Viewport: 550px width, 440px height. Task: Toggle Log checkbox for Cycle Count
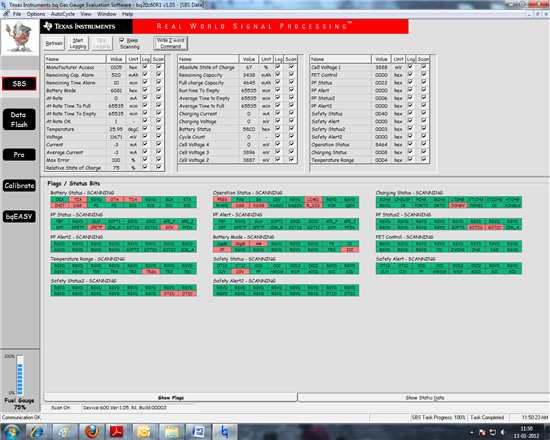click(x=278, y=136)
